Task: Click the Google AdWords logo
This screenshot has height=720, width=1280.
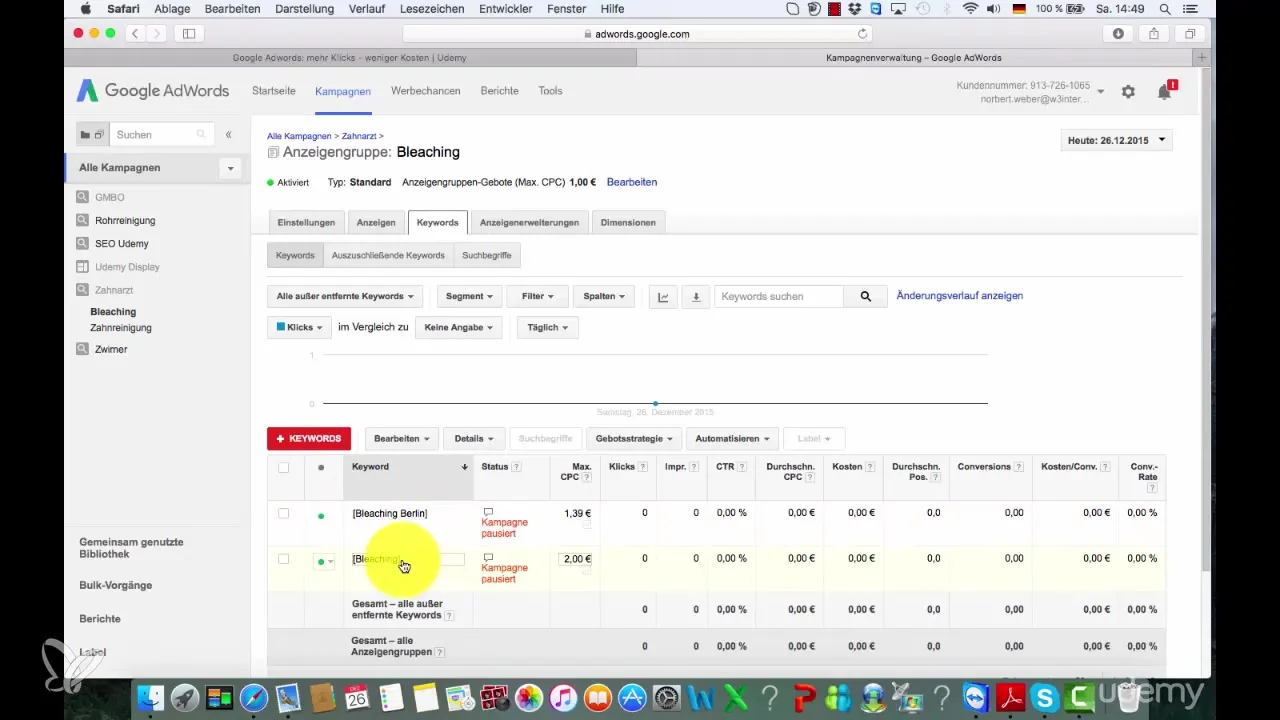Action: pos(151,91)
